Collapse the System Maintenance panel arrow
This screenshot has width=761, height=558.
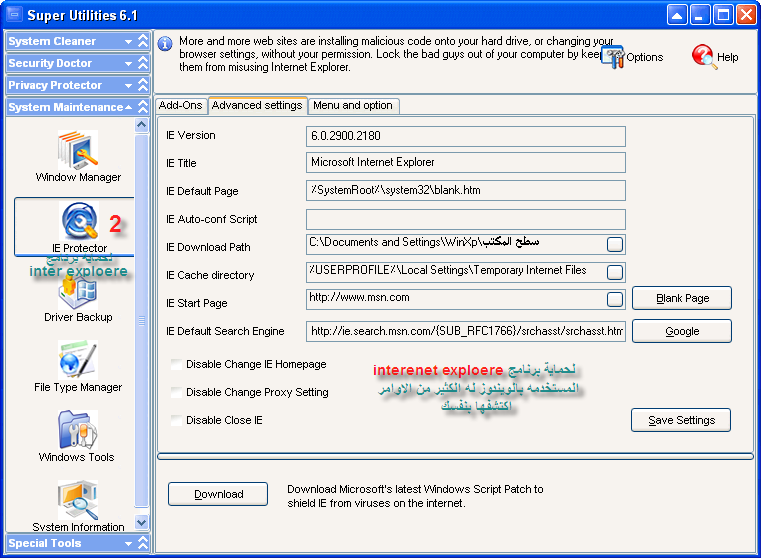click(x=128, y=107)
